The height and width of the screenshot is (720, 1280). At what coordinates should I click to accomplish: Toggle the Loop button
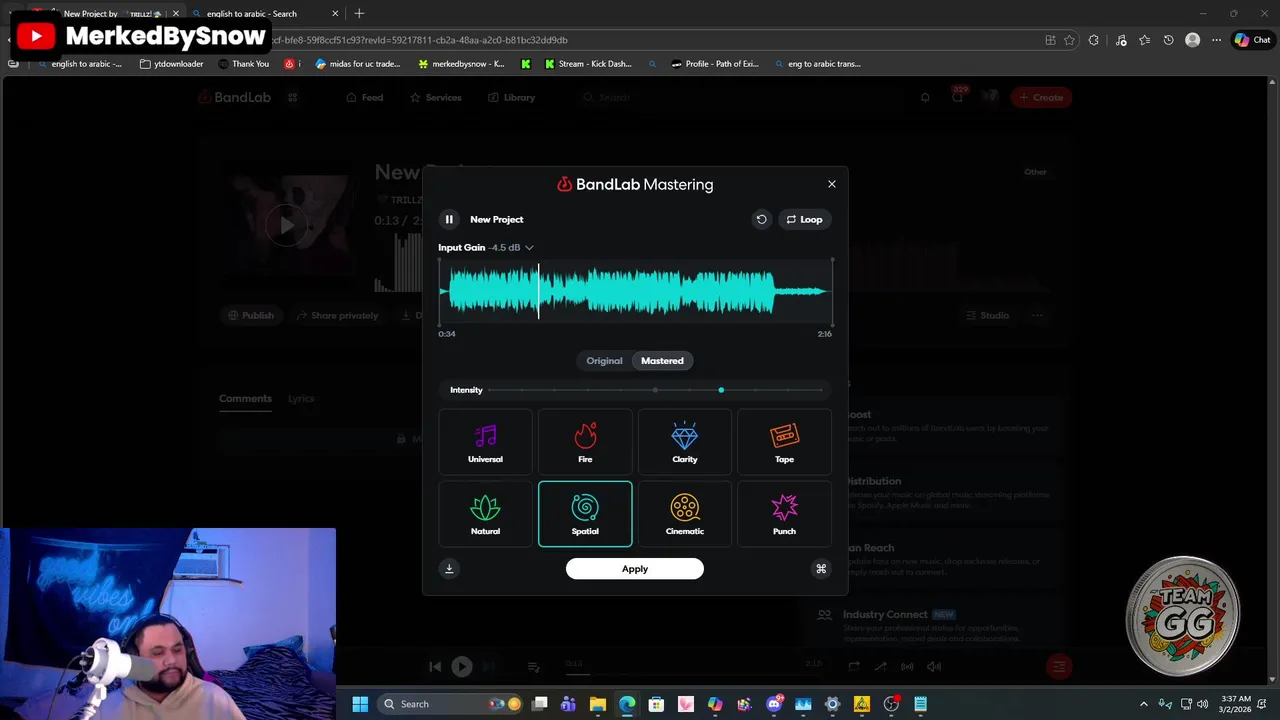[805, 219]
